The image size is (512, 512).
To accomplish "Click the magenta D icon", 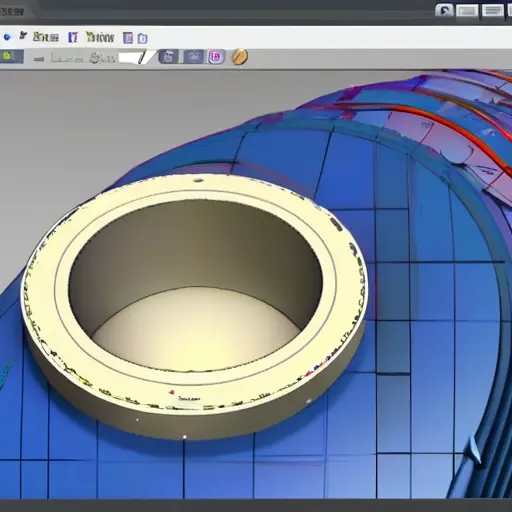I will pyautogui.click(x=216, y=57).
